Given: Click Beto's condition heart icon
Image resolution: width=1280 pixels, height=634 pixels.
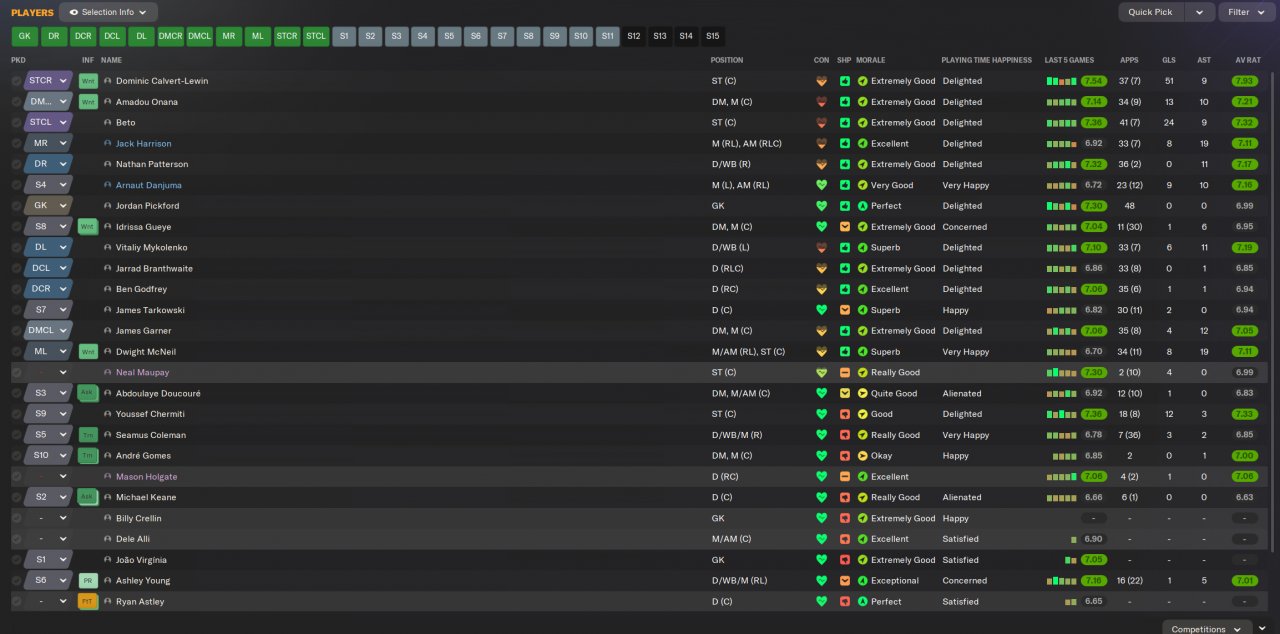Looking at the screenshot, I should coord(822,123).
